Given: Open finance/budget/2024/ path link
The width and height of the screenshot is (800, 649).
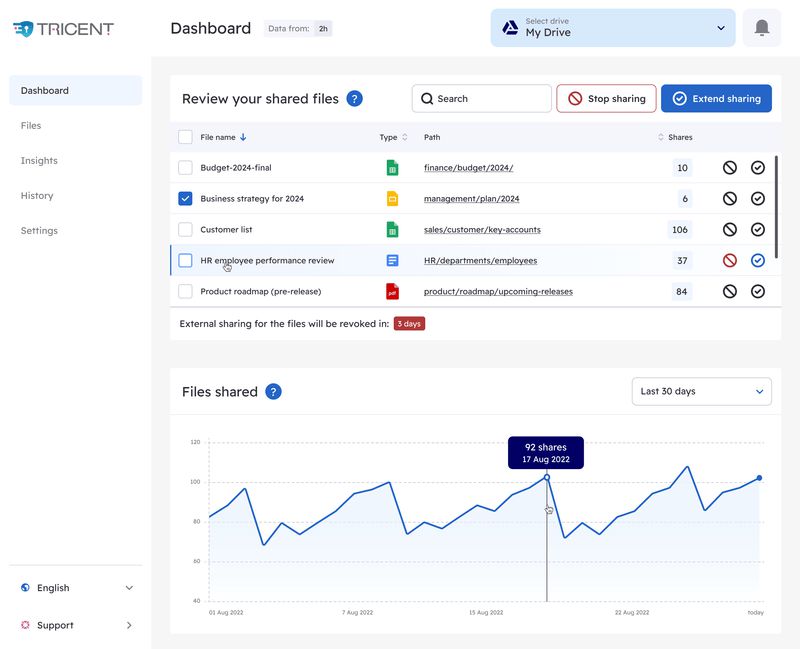Looking at the screenshot, I should coord(468,167).
